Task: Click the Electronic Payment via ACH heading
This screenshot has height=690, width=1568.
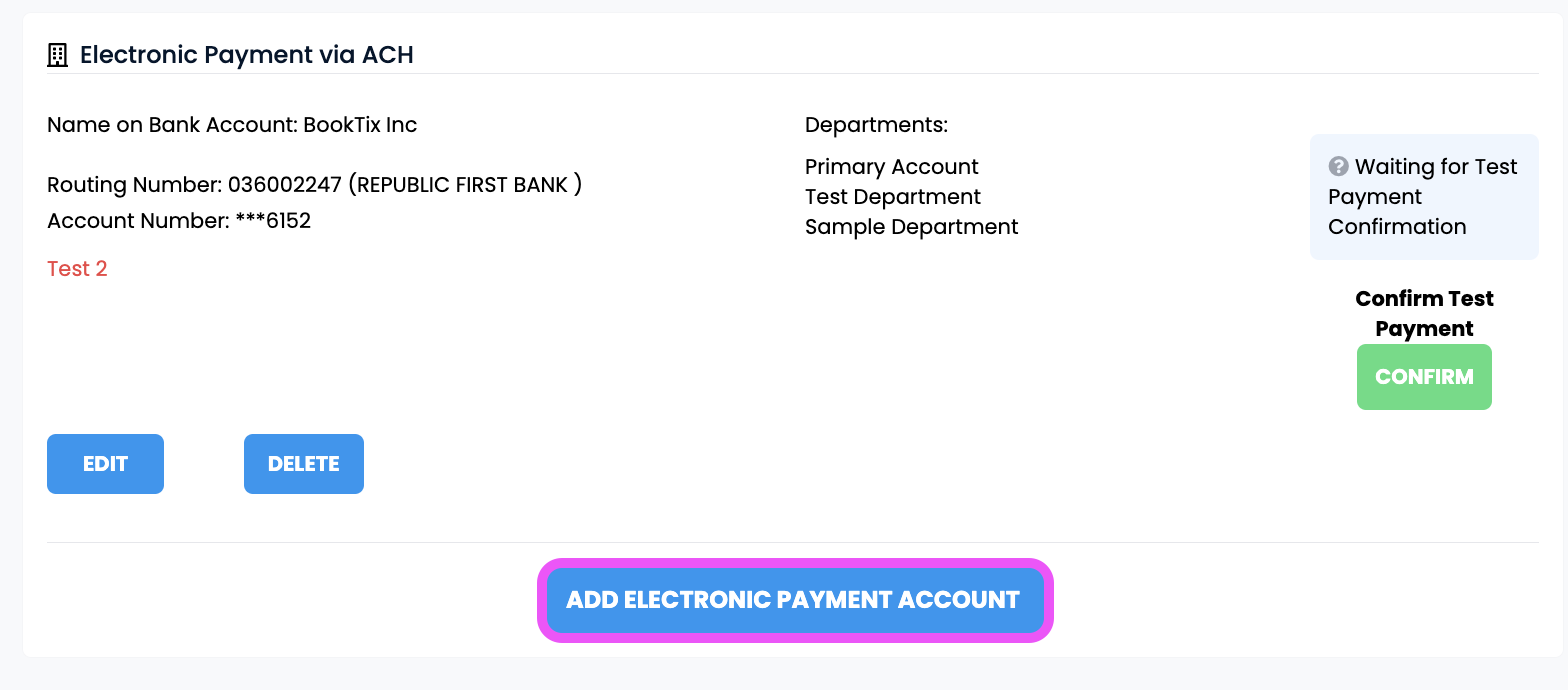Action: tap(247, 55)
